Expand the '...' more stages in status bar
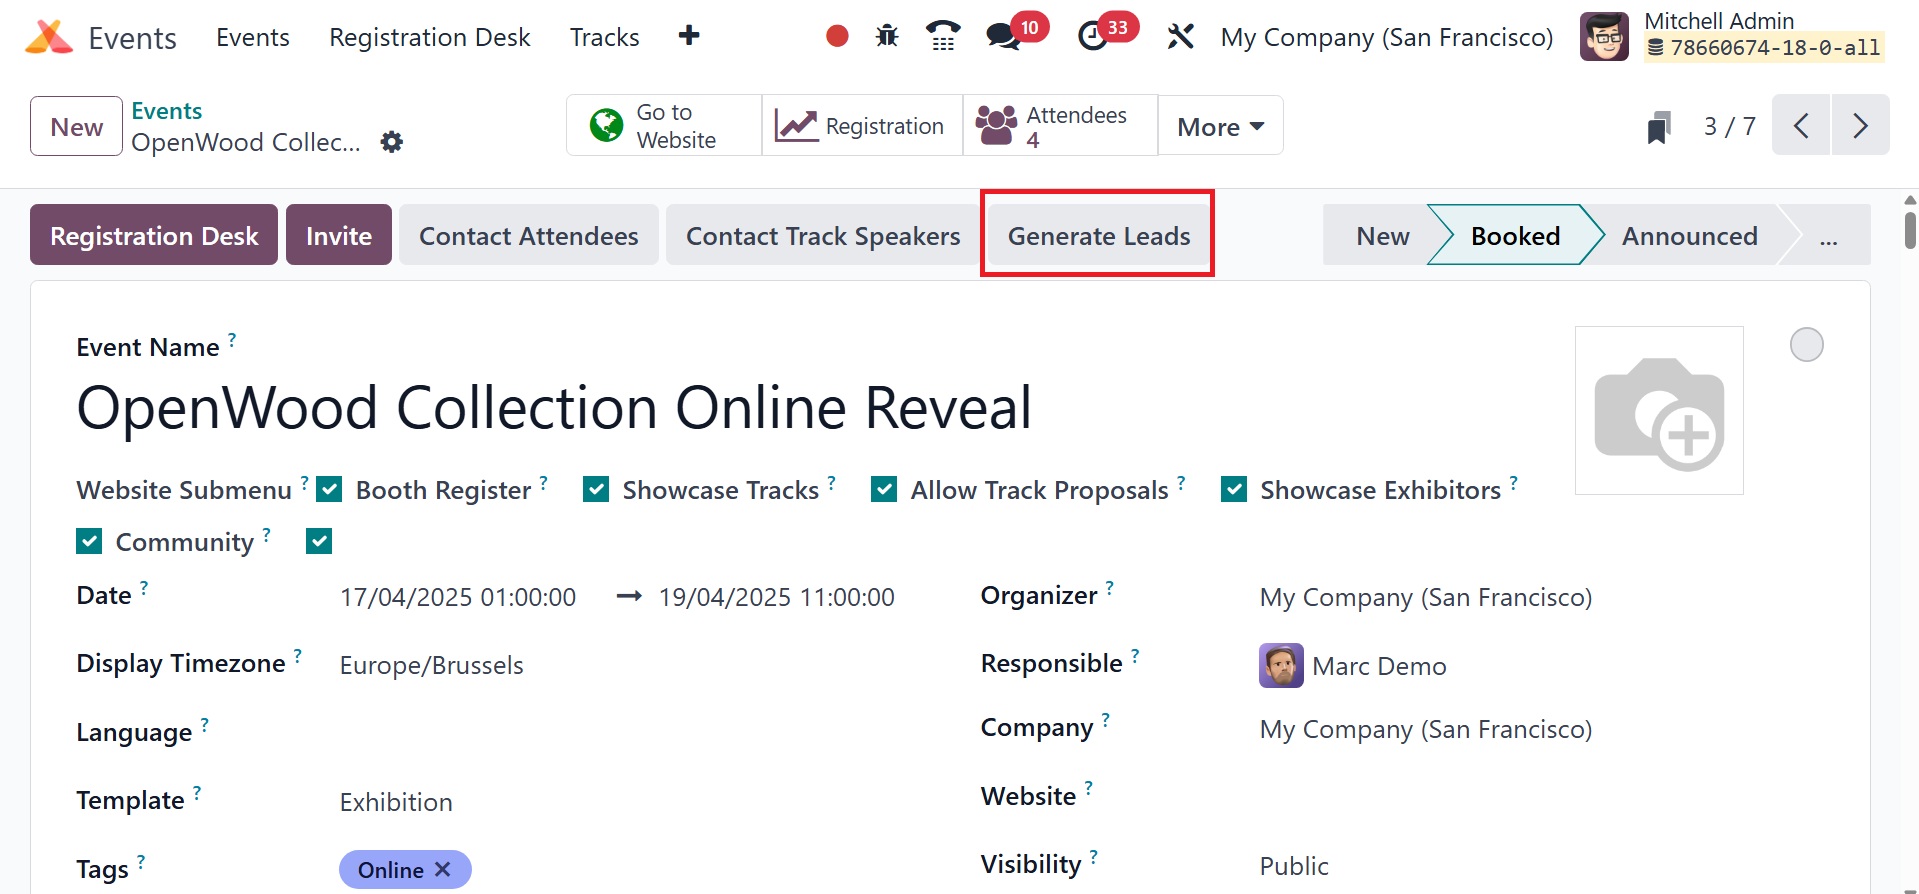This screenshot has height=894, width=1919. point(1829,236)
